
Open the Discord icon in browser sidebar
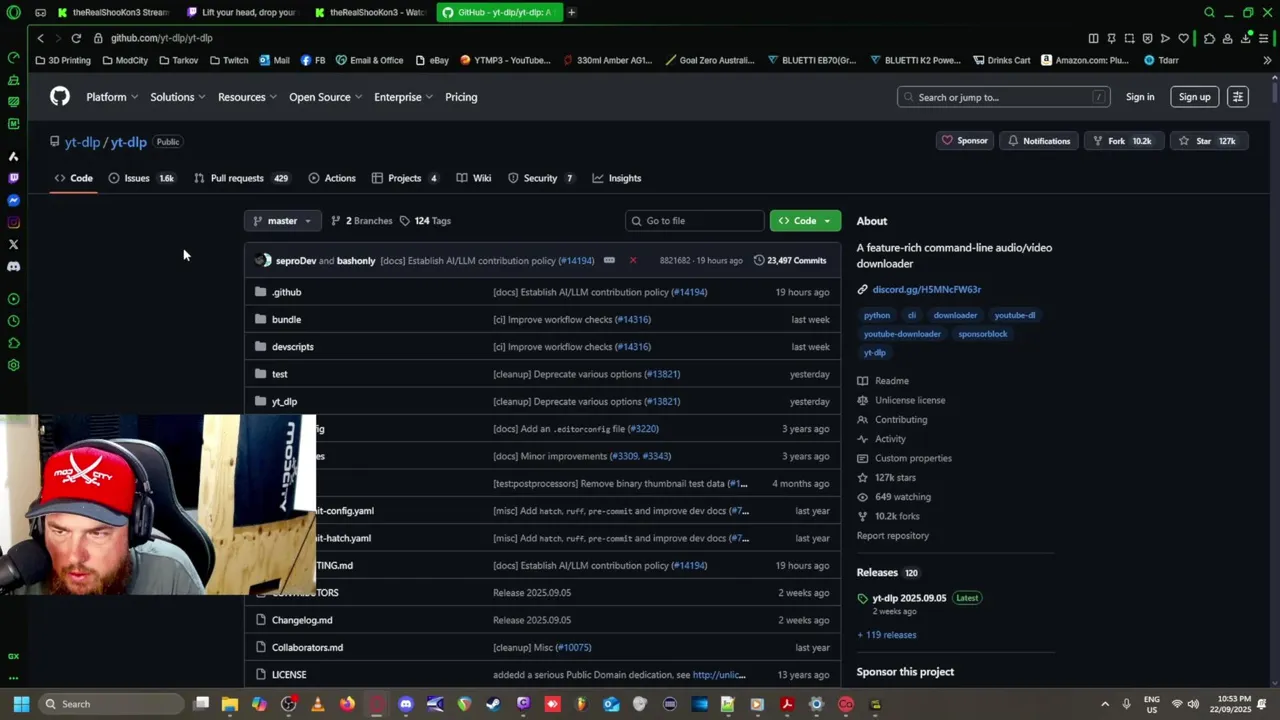pyautogui.click(x=13, y=267)
